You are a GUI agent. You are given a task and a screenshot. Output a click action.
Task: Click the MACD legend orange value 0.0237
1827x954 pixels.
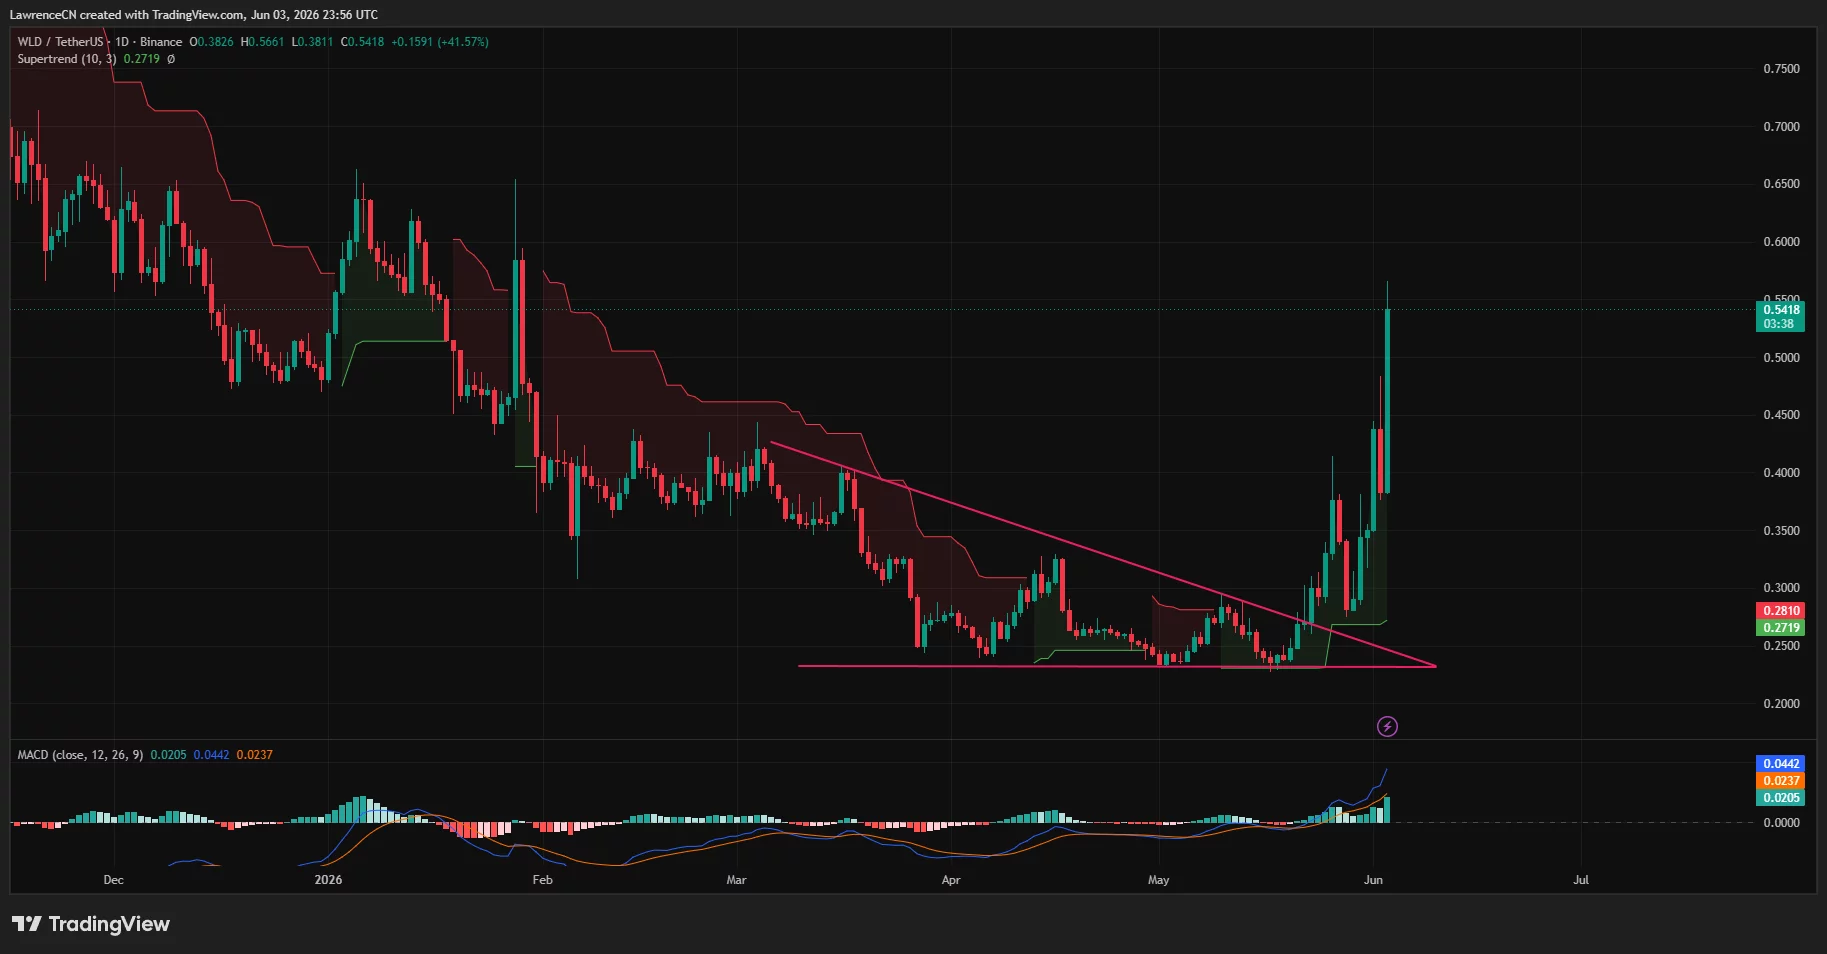[254, 755]
